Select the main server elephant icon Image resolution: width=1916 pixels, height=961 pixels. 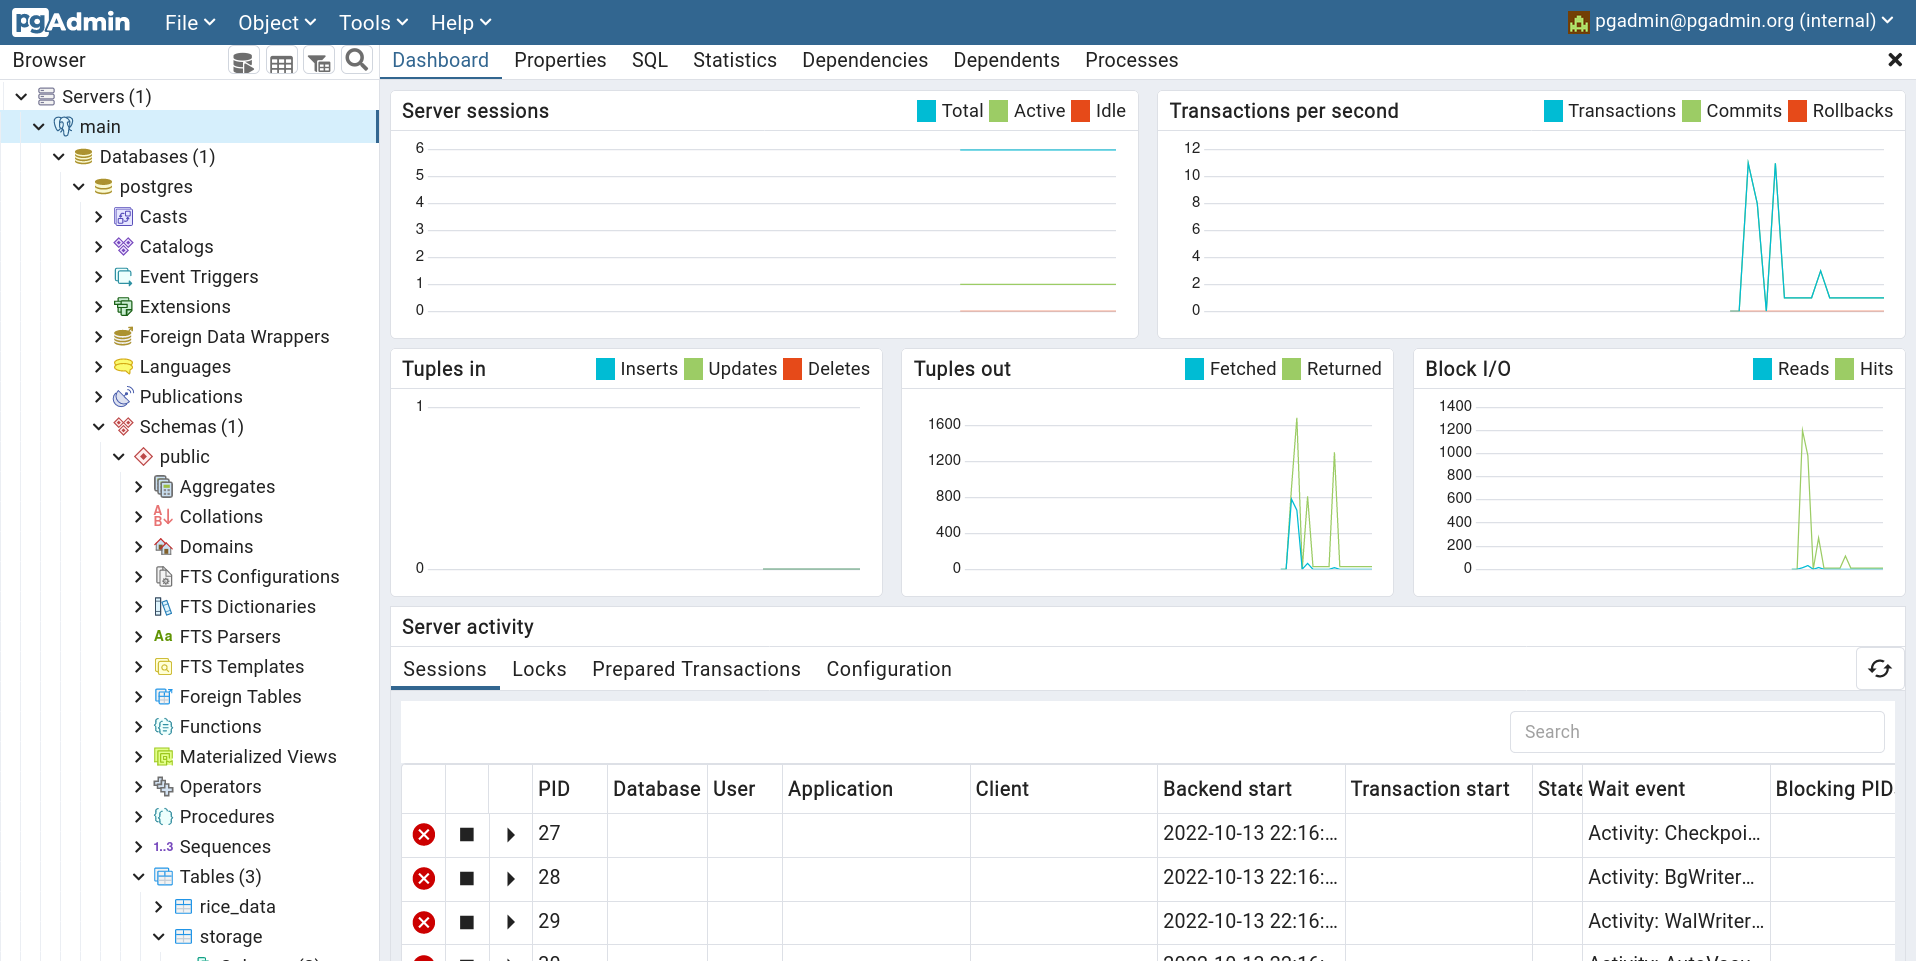pos(63,127)
